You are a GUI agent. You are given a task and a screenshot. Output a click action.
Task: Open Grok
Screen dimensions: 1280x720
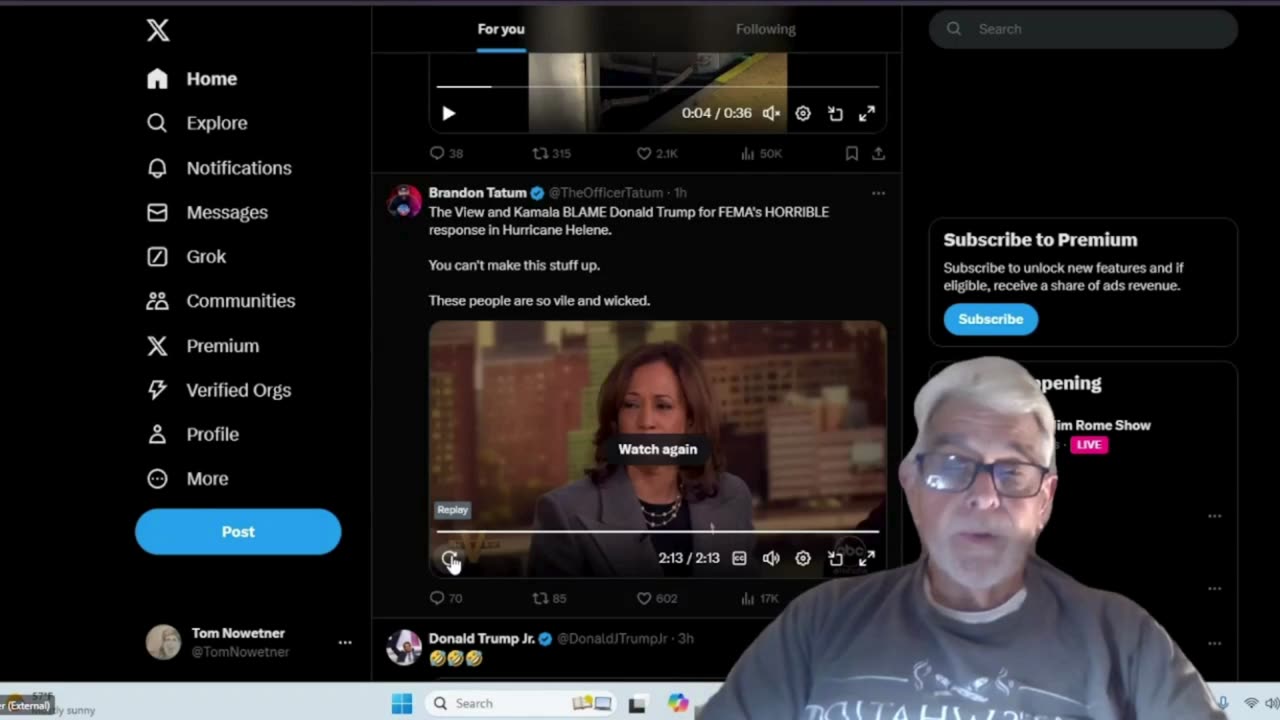click(186, 256)
